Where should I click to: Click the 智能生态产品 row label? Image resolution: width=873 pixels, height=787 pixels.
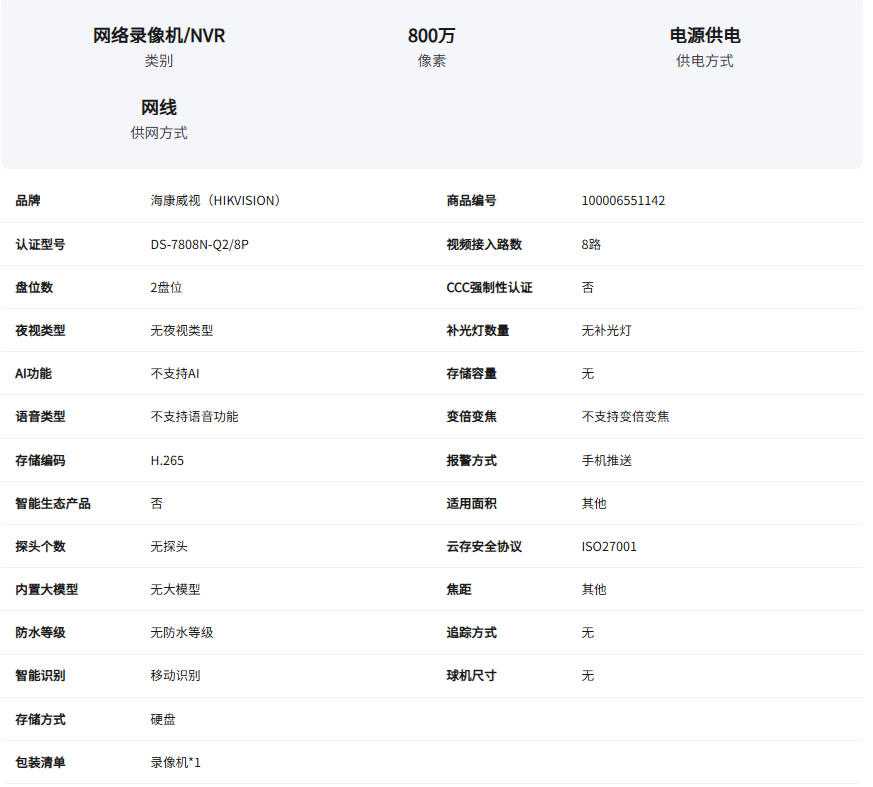(53, 503)
